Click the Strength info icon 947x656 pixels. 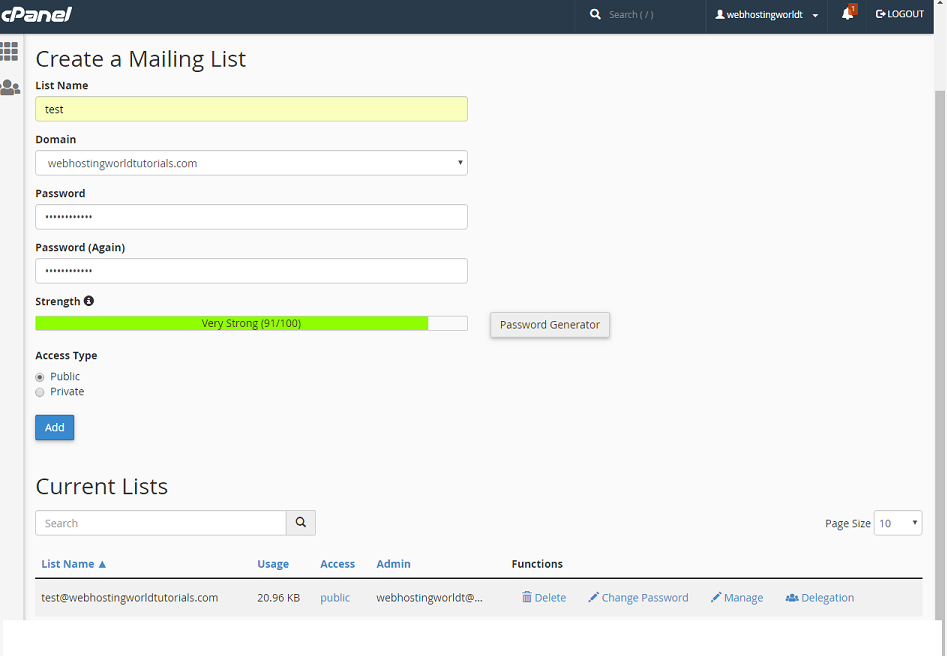tap(88, 301)
